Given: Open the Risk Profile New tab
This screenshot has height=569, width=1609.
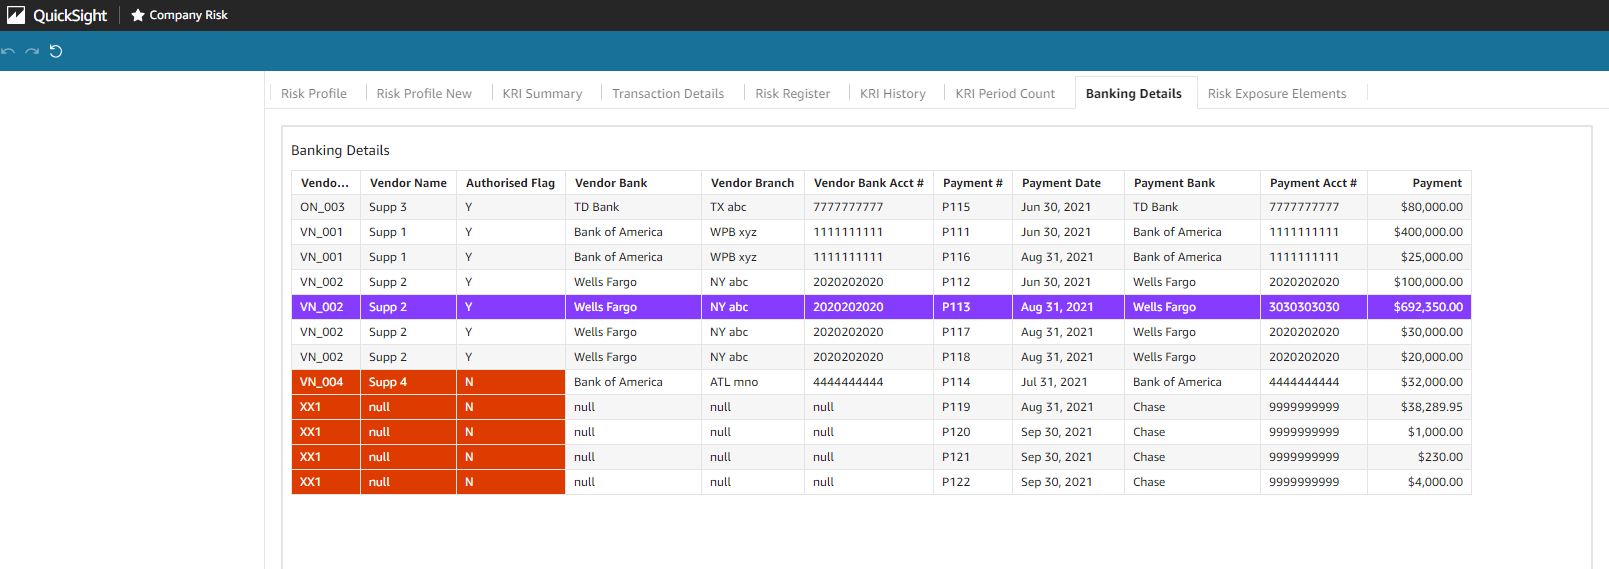Looking at the screenshot, I should click(424, 93).
